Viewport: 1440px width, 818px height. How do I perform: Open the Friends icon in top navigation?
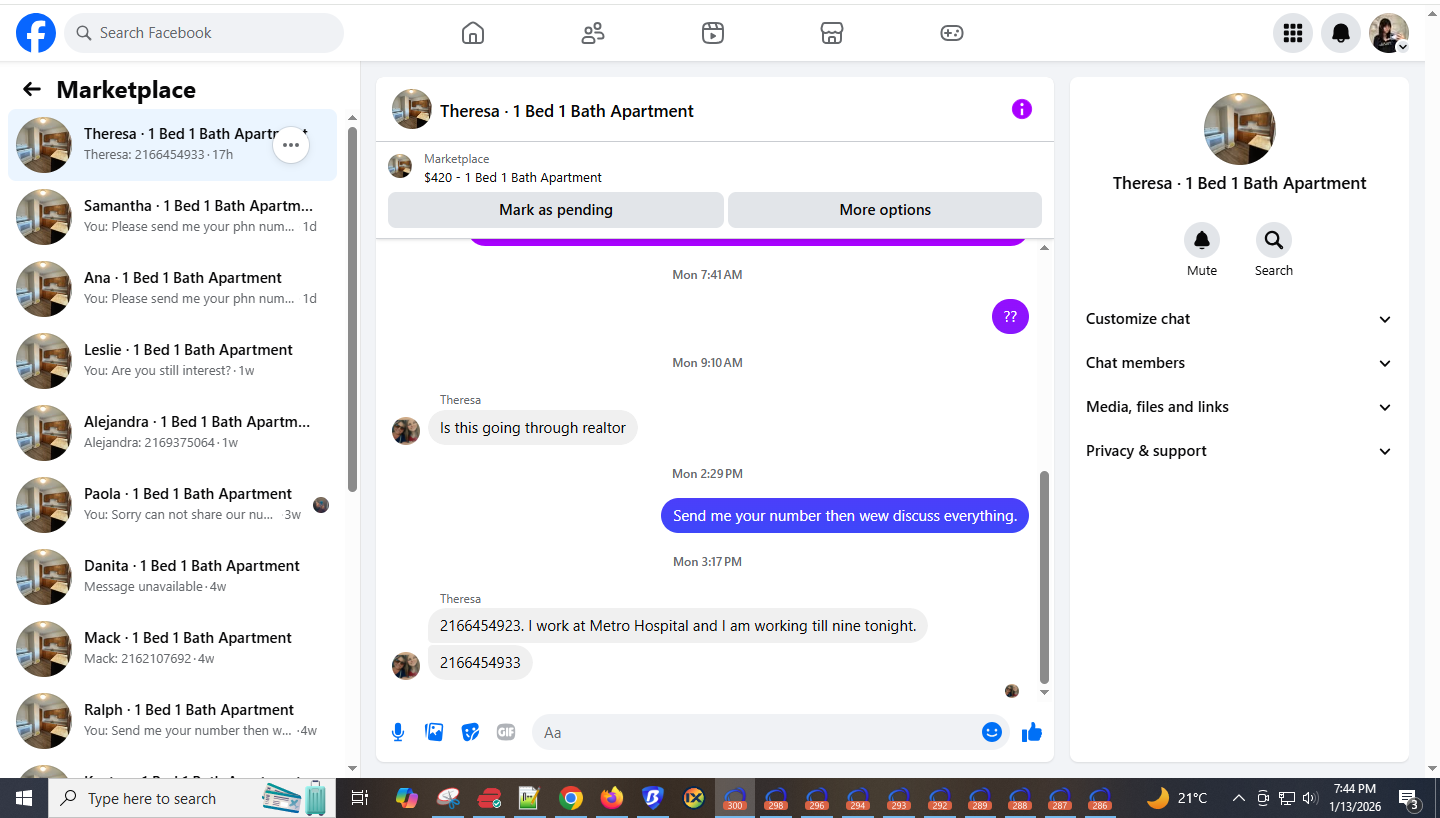tap(593, 33)
